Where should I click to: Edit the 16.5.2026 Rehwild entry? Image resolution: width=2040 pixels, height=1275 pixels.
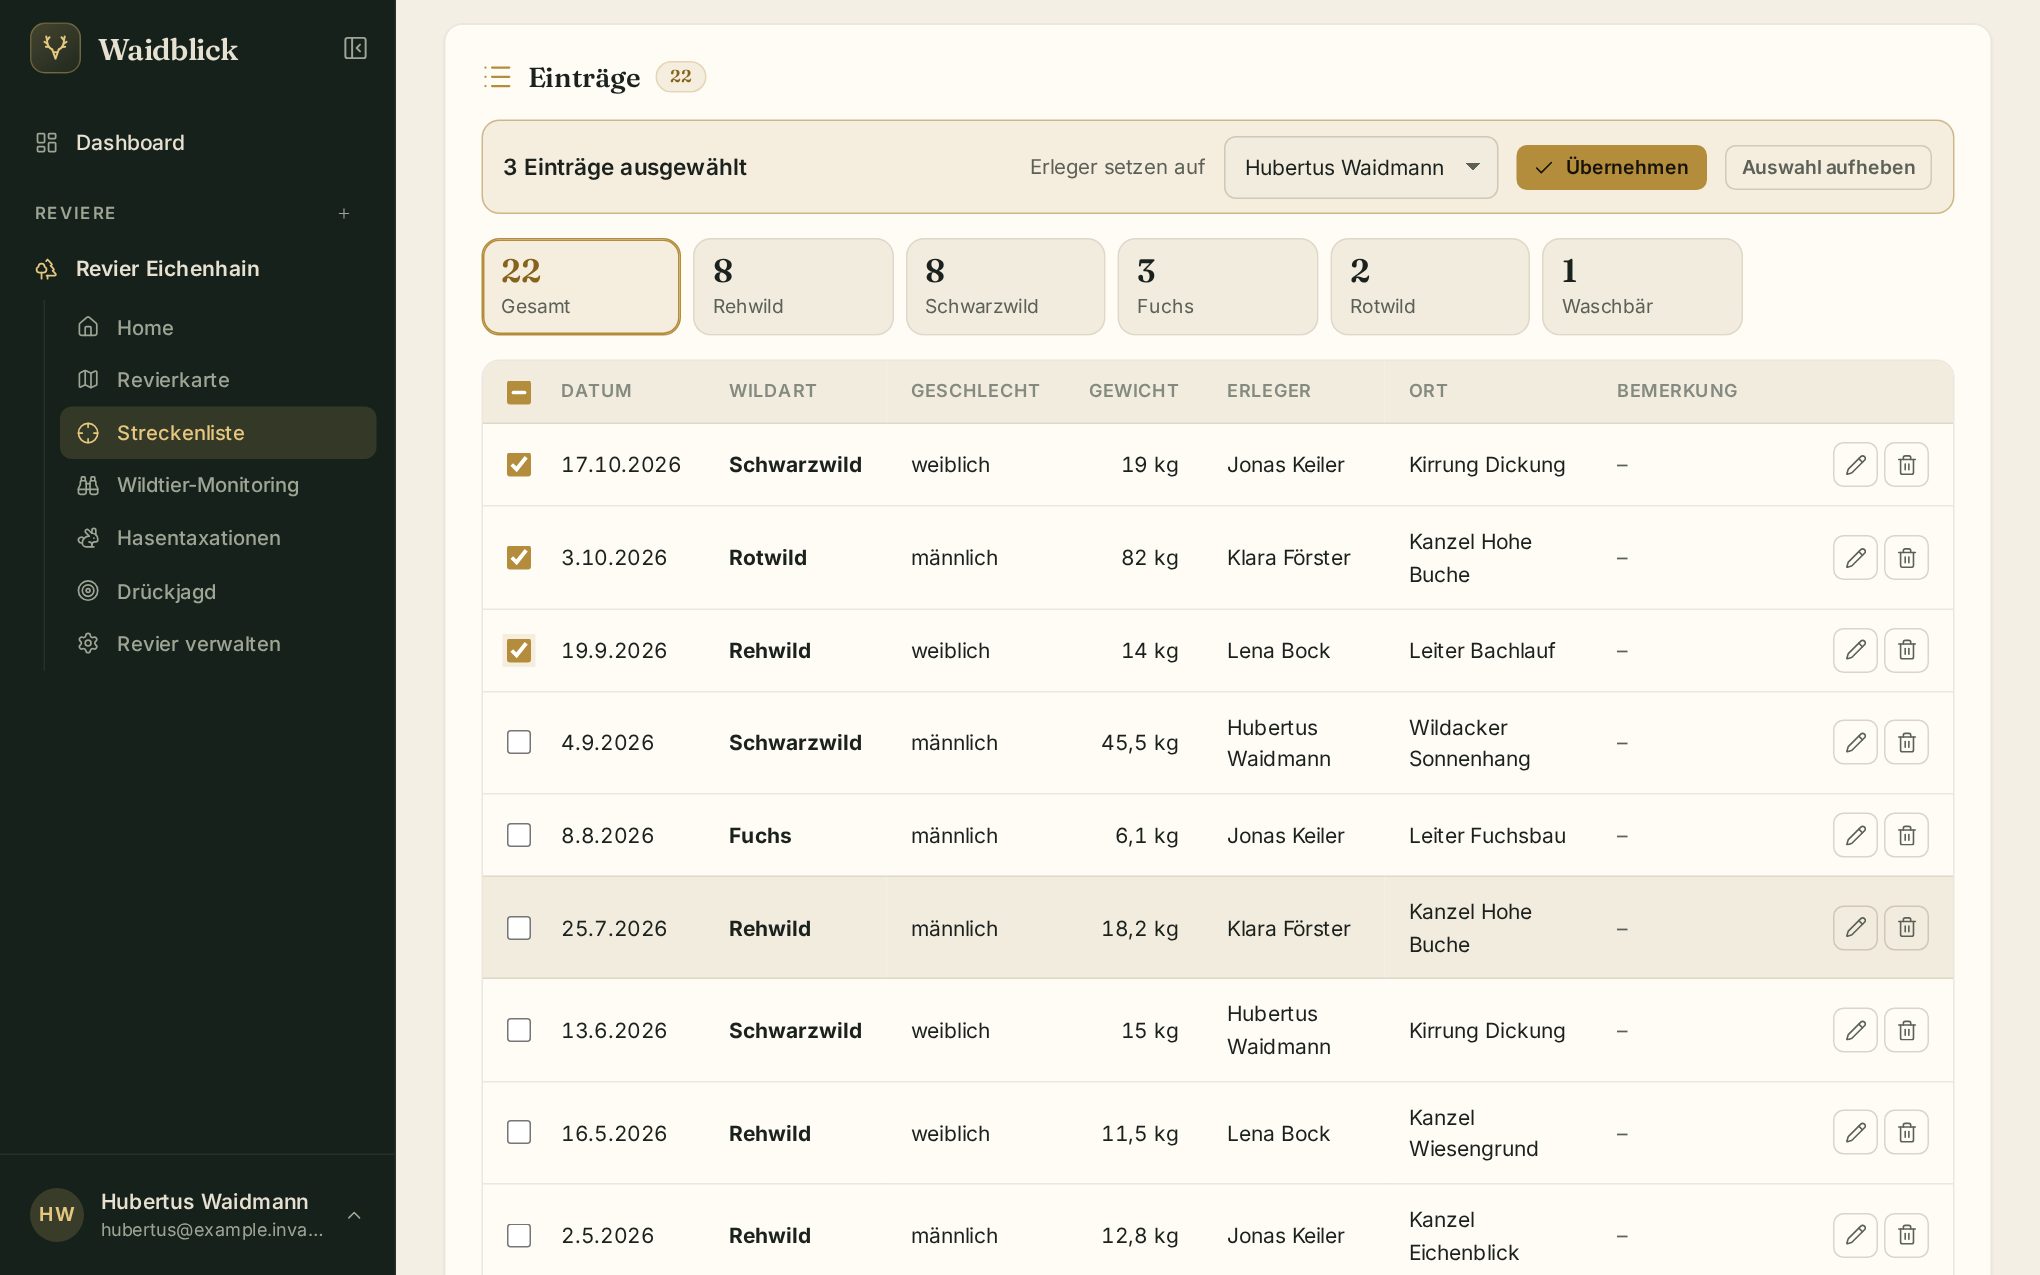(x=1855, y=1132)
